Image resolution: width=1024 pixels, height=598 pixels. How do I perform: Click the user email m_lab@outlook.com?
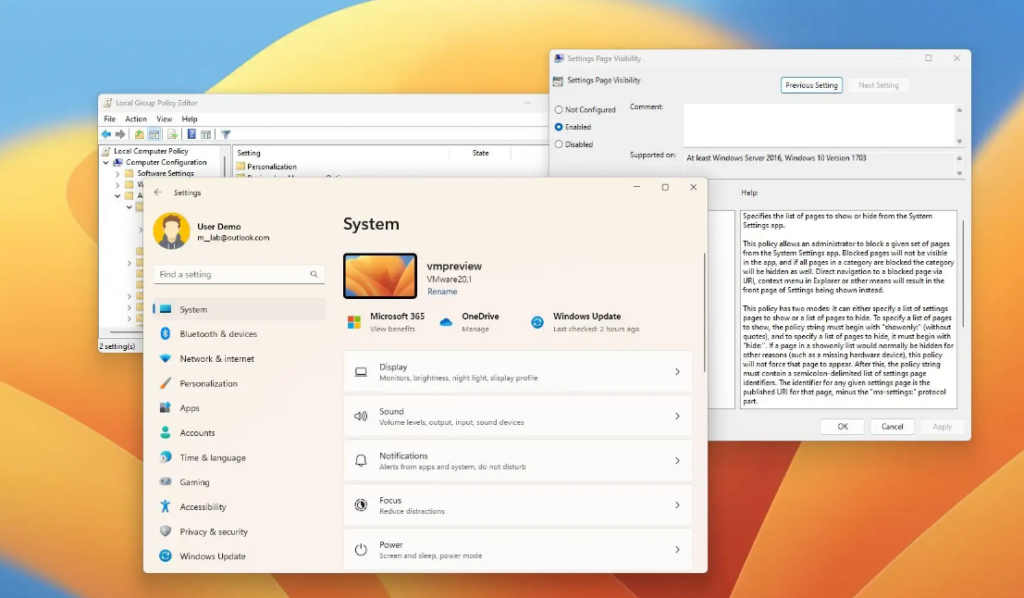pos(233,238)
